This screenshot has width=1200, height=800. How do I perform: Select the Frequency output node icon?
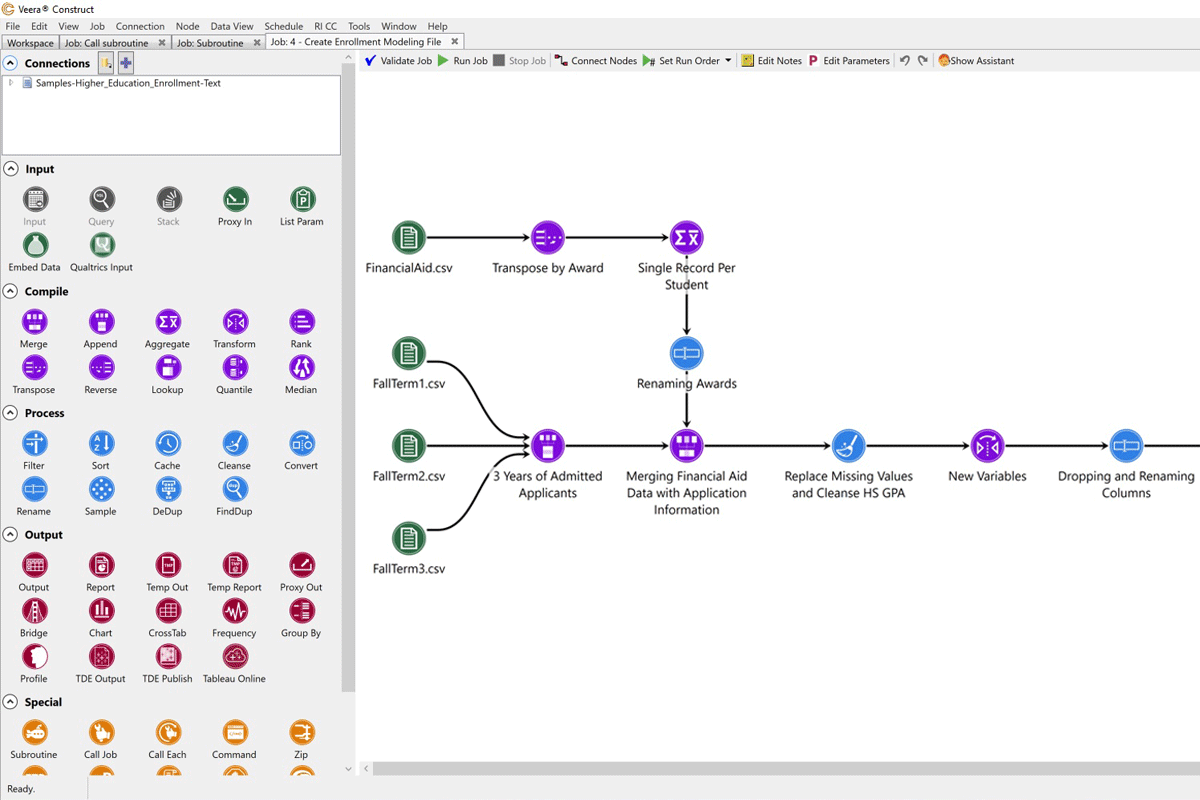tap(235, 611)
